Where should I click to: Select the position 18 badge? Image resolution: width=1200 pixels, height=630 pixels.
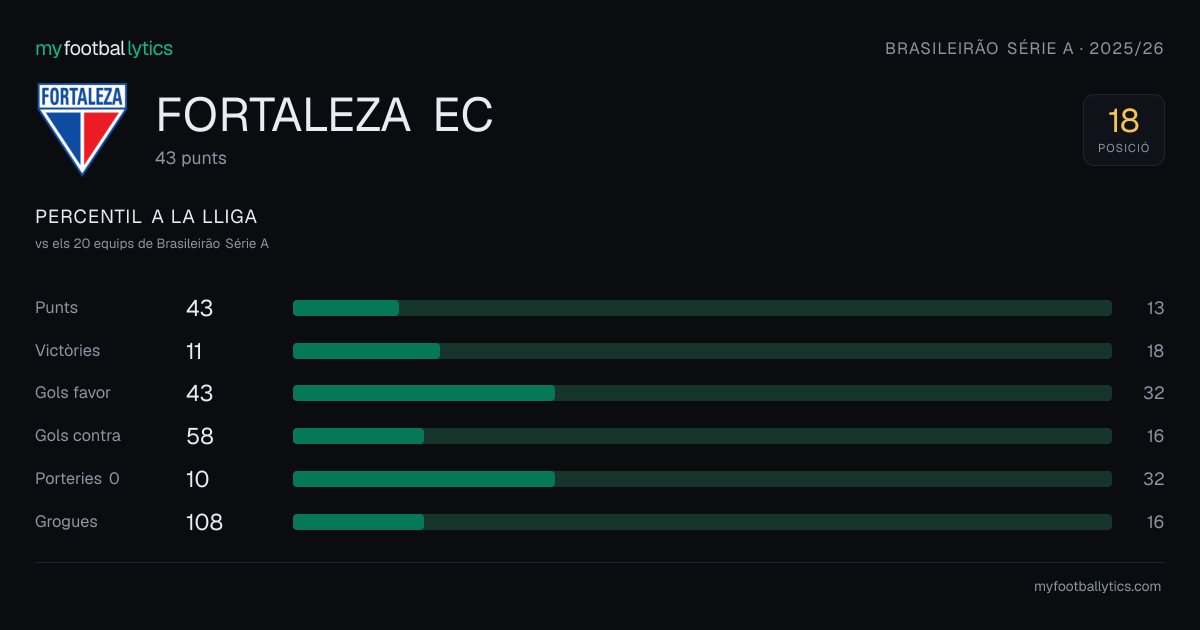1123,130
